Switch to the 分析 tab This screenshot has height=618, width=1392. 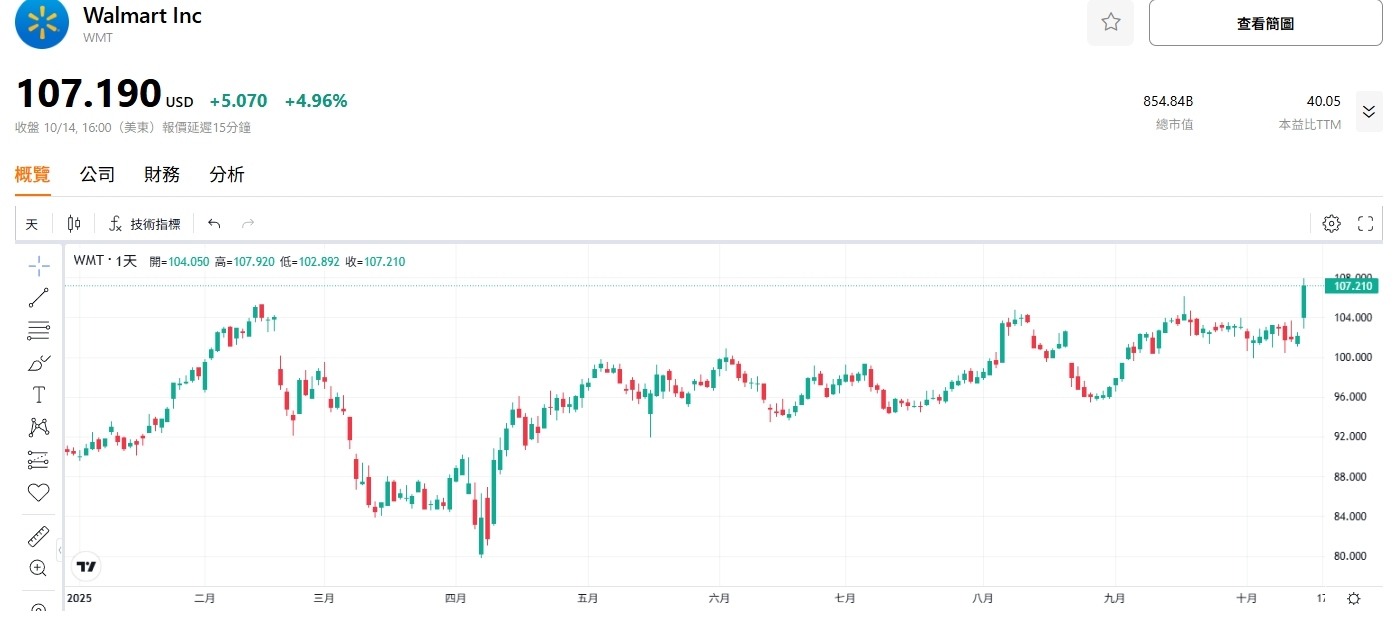tap(227, 175)
